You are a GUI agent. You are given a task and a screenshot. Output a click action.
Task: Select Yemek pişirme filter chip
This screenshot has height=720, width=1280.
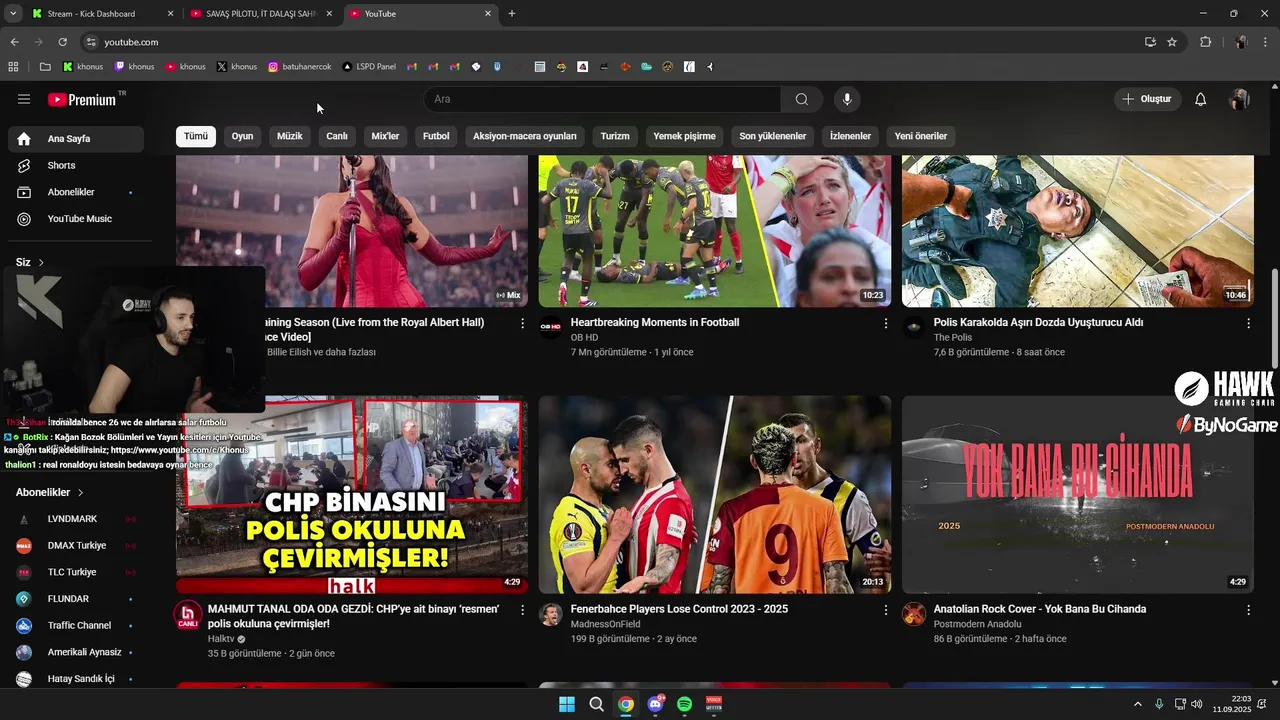(x=685, y=136)
